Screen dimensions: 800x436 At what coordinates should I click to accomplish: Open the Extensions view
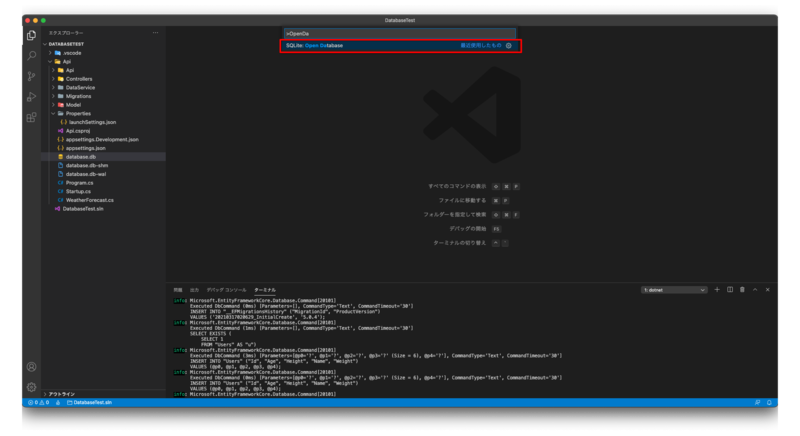[32, 117]
